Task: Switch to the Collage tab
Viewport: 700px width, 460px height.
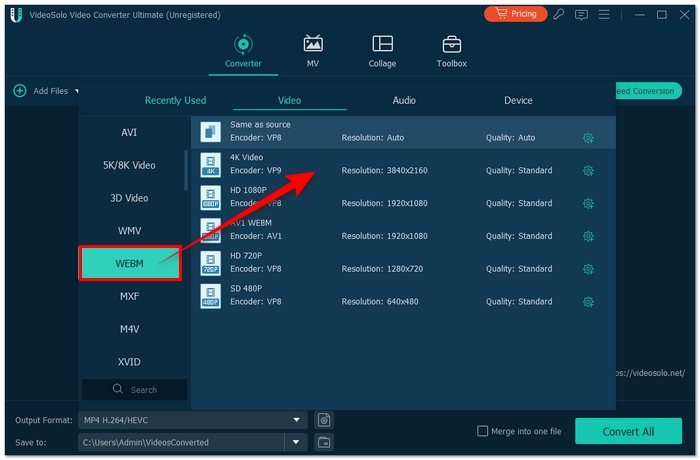Action: pos(382,52)
